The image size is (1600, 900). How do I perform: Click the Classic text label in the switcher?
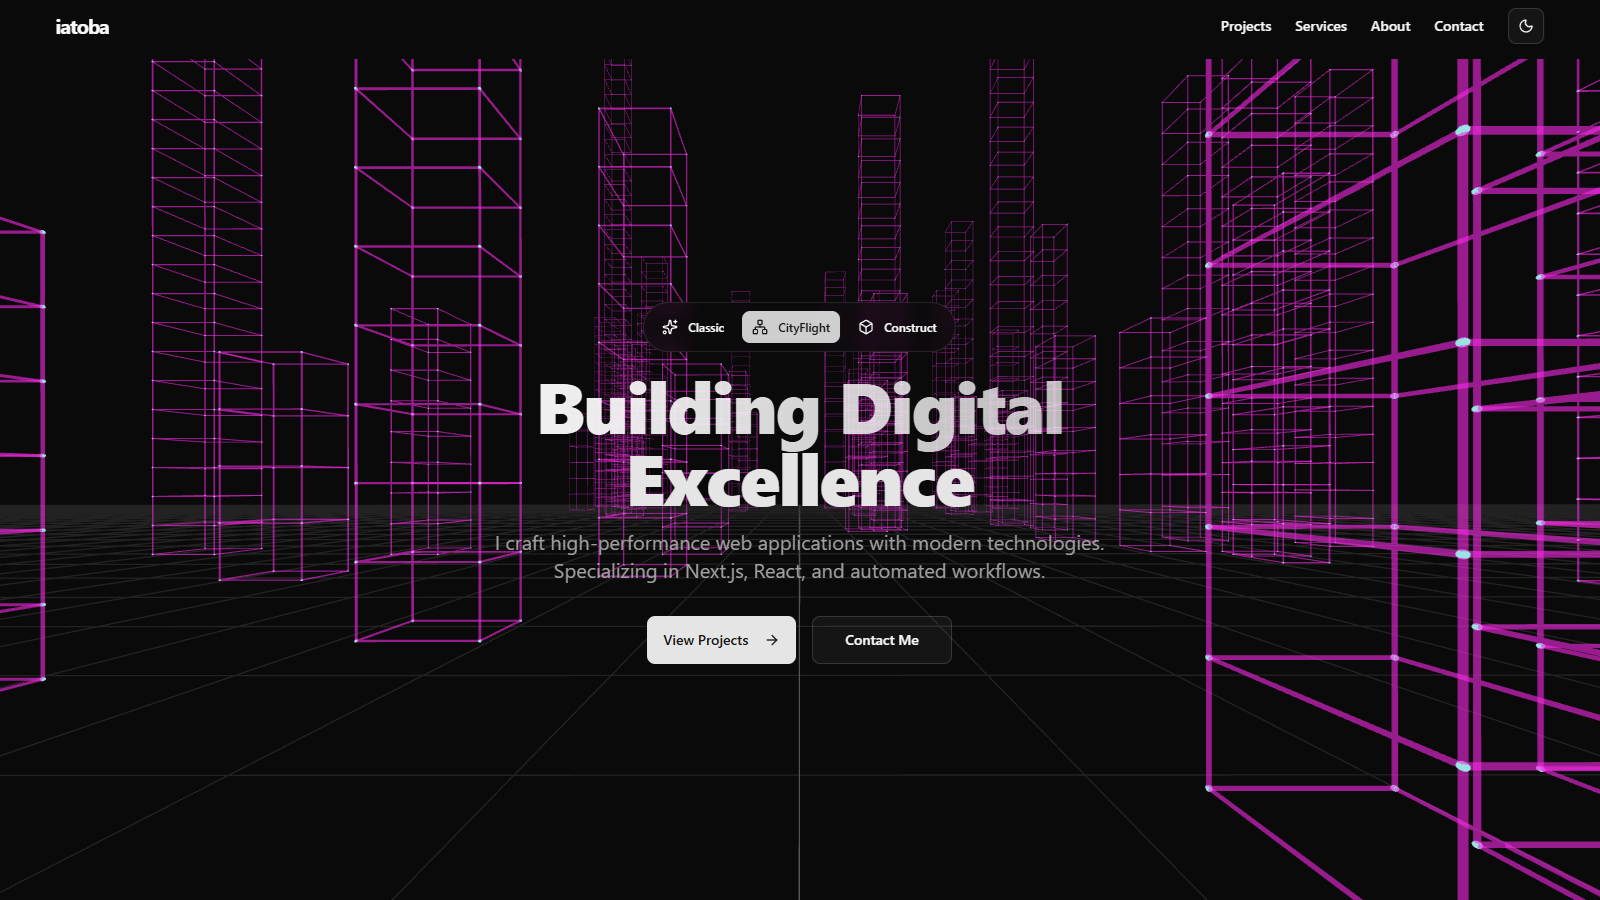(x=706, y=327)
